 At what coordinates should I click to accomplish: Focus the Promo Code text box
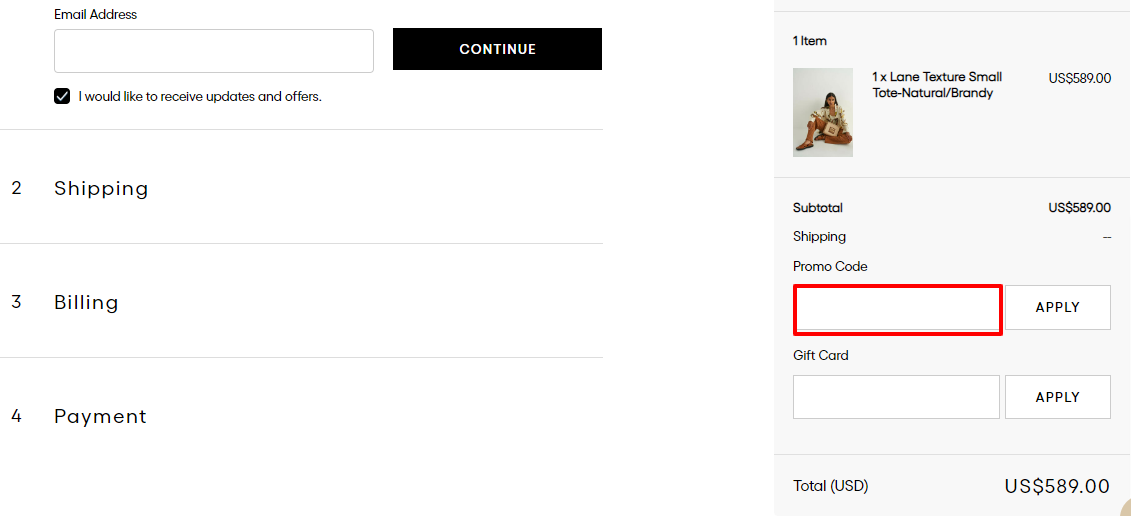coord(897,310)
